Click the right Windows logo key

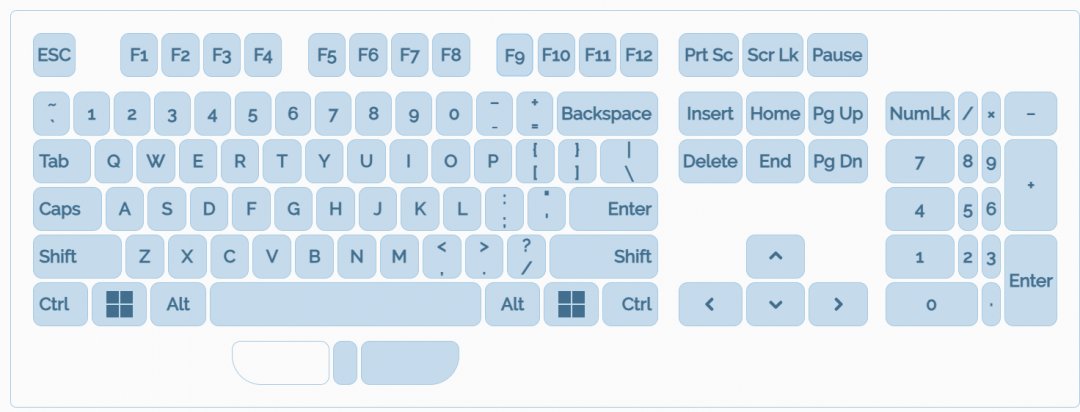[571, 304]
